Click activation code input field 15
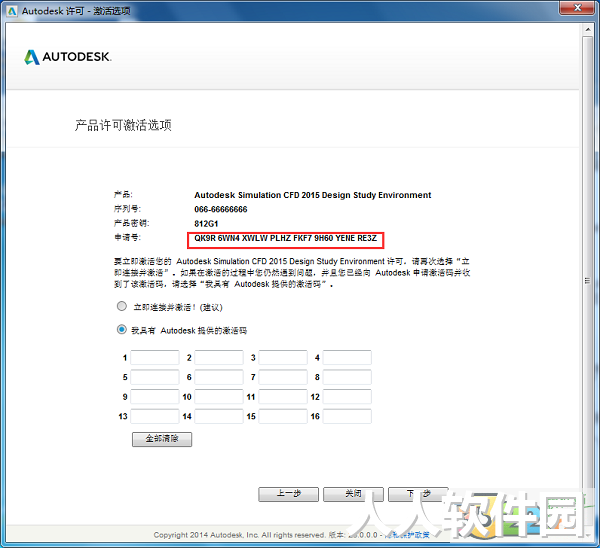This screenshot has height=548, width=600. (283, 416)
